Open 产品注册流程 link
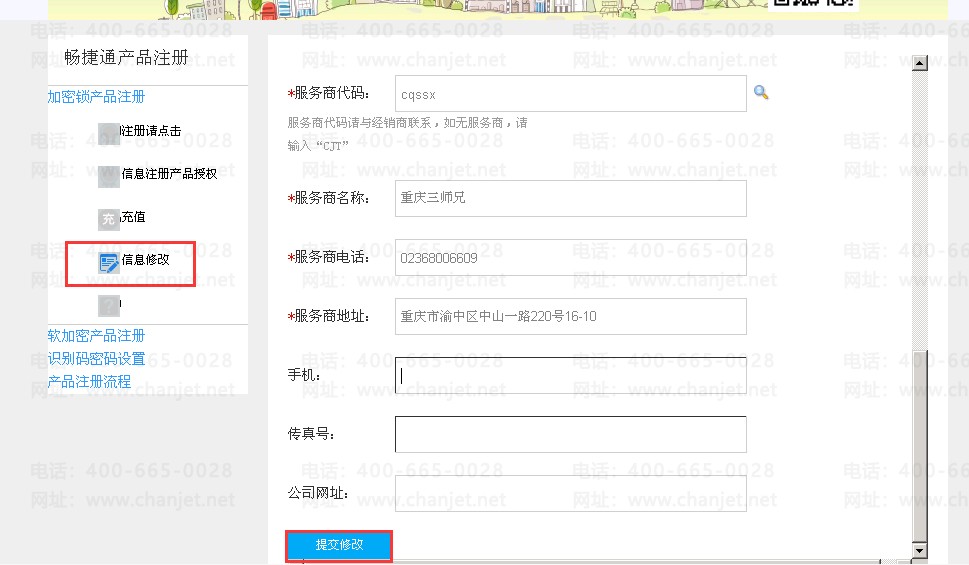The width and height of the screenshot is (969, 565). point(90,381)
